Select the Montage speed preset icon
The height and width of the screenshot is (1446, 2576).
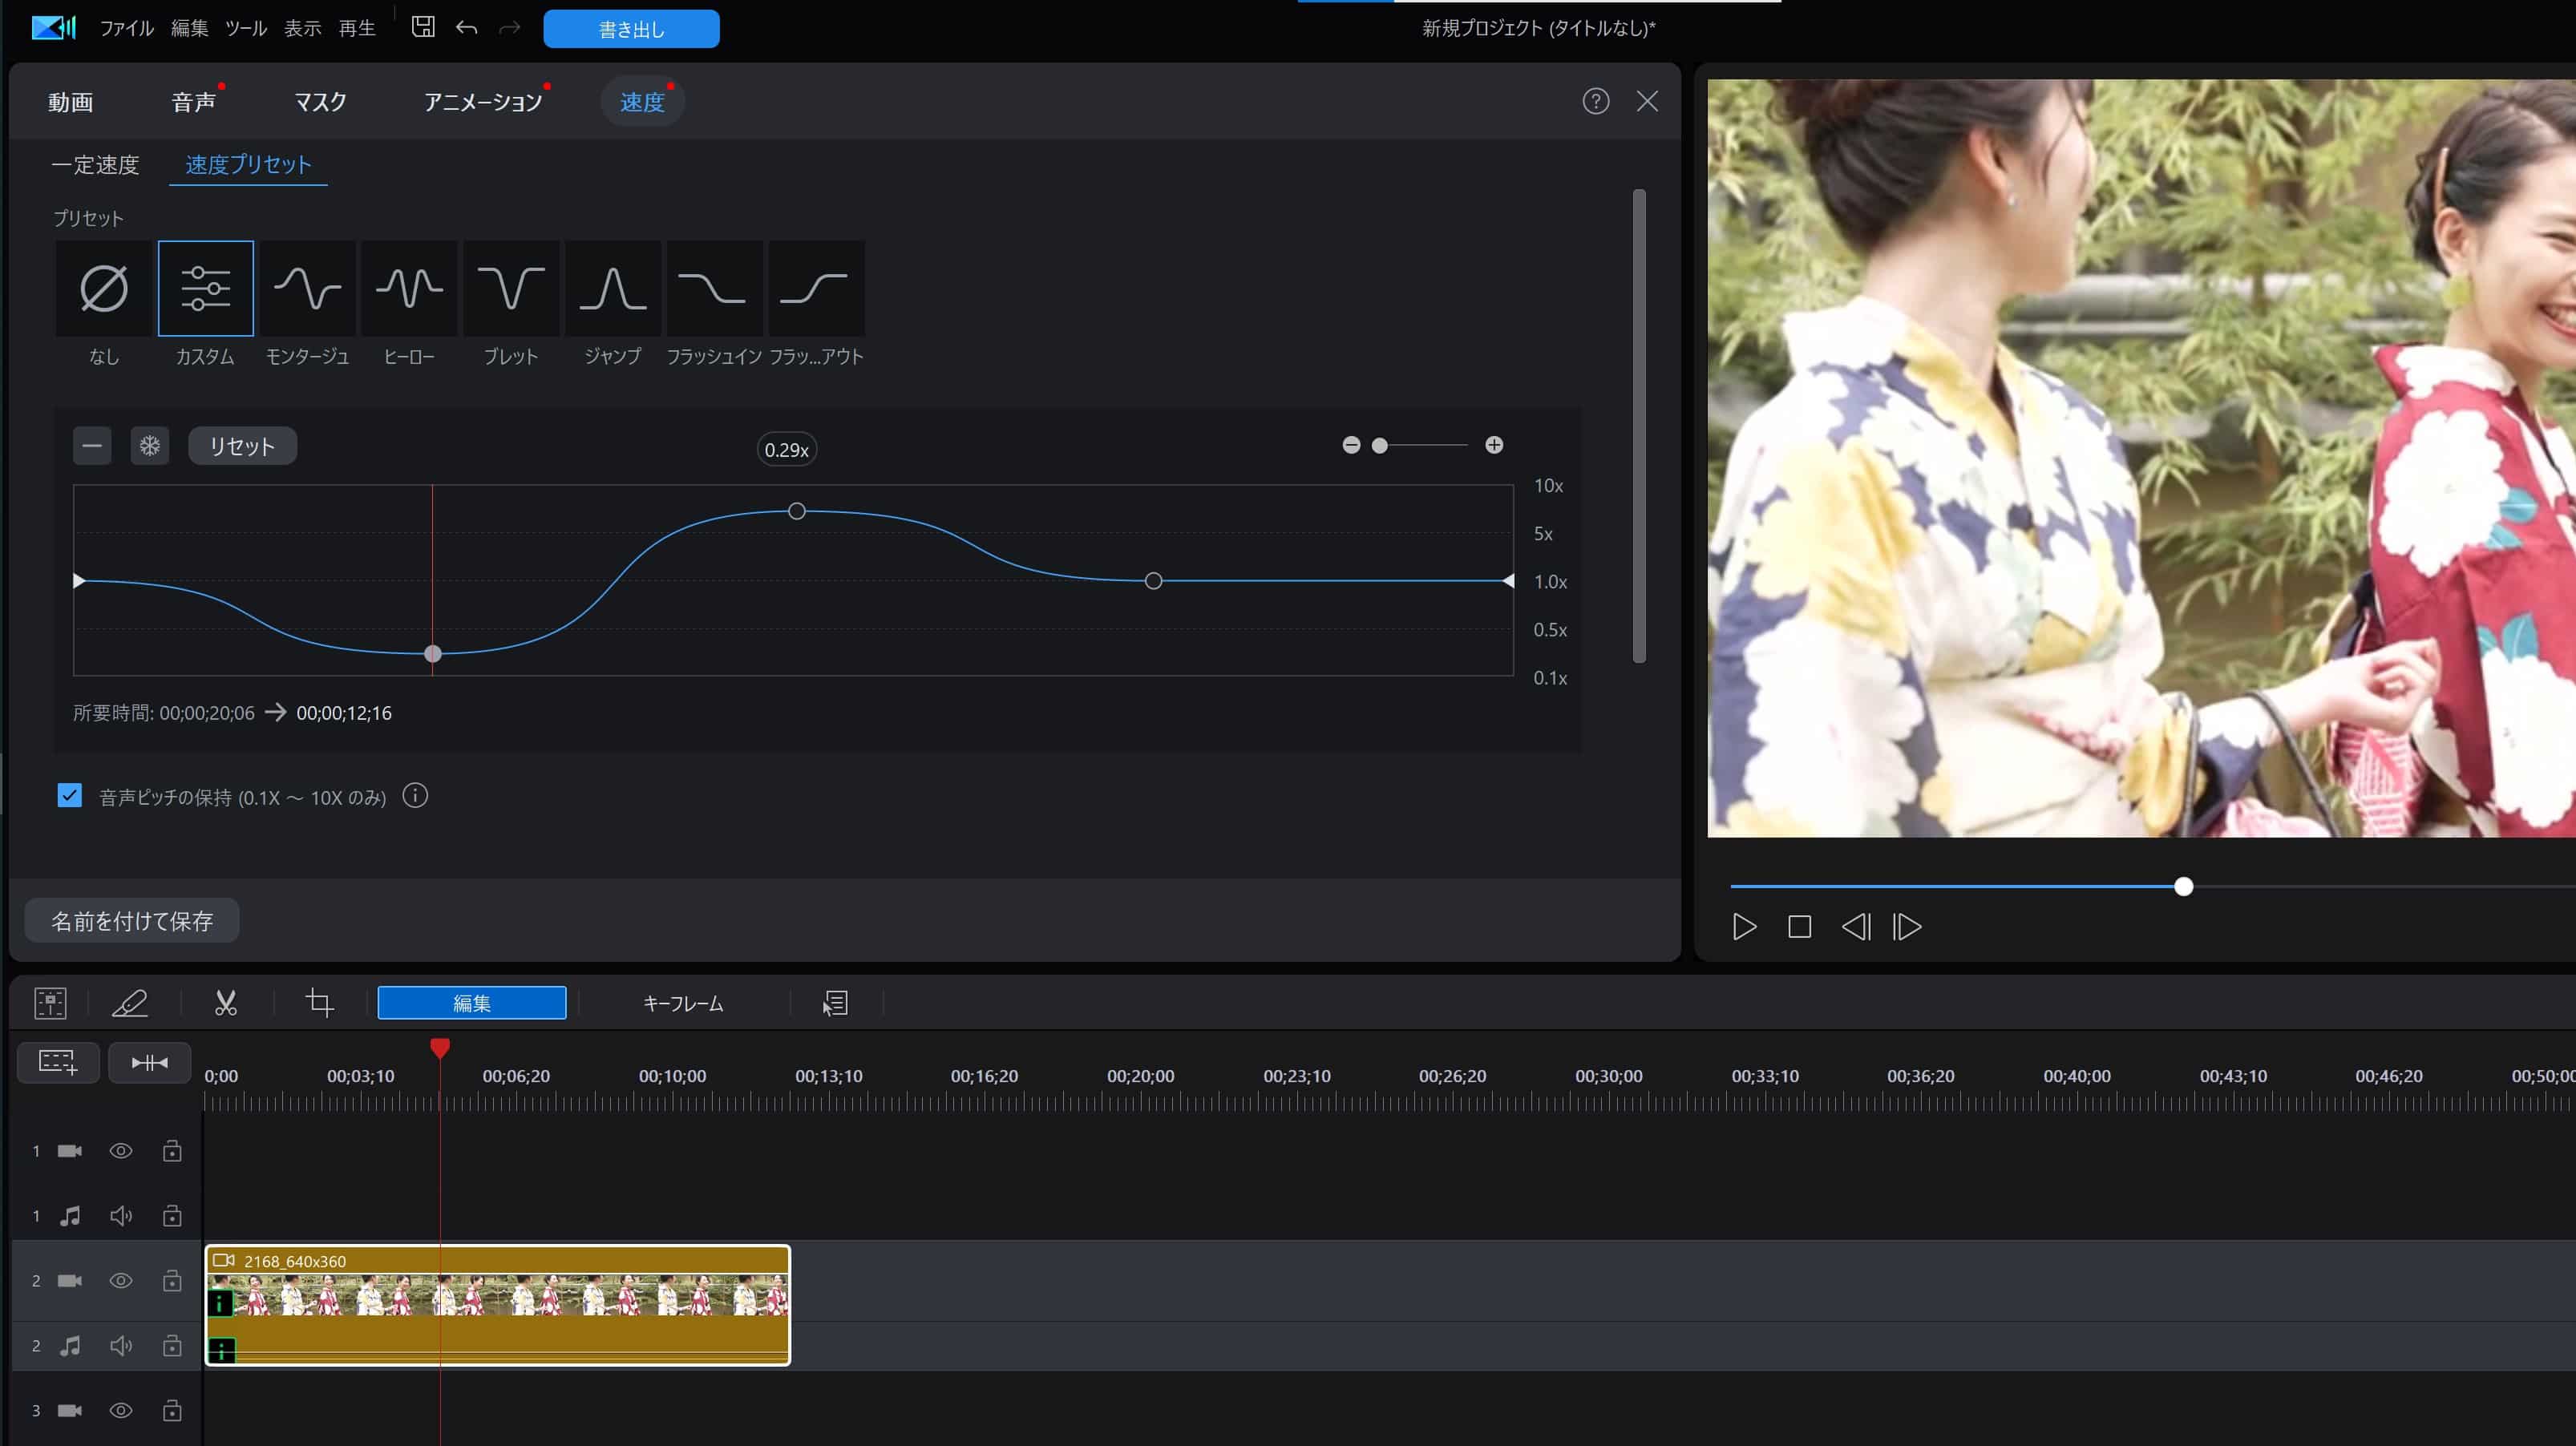[307, 289]
